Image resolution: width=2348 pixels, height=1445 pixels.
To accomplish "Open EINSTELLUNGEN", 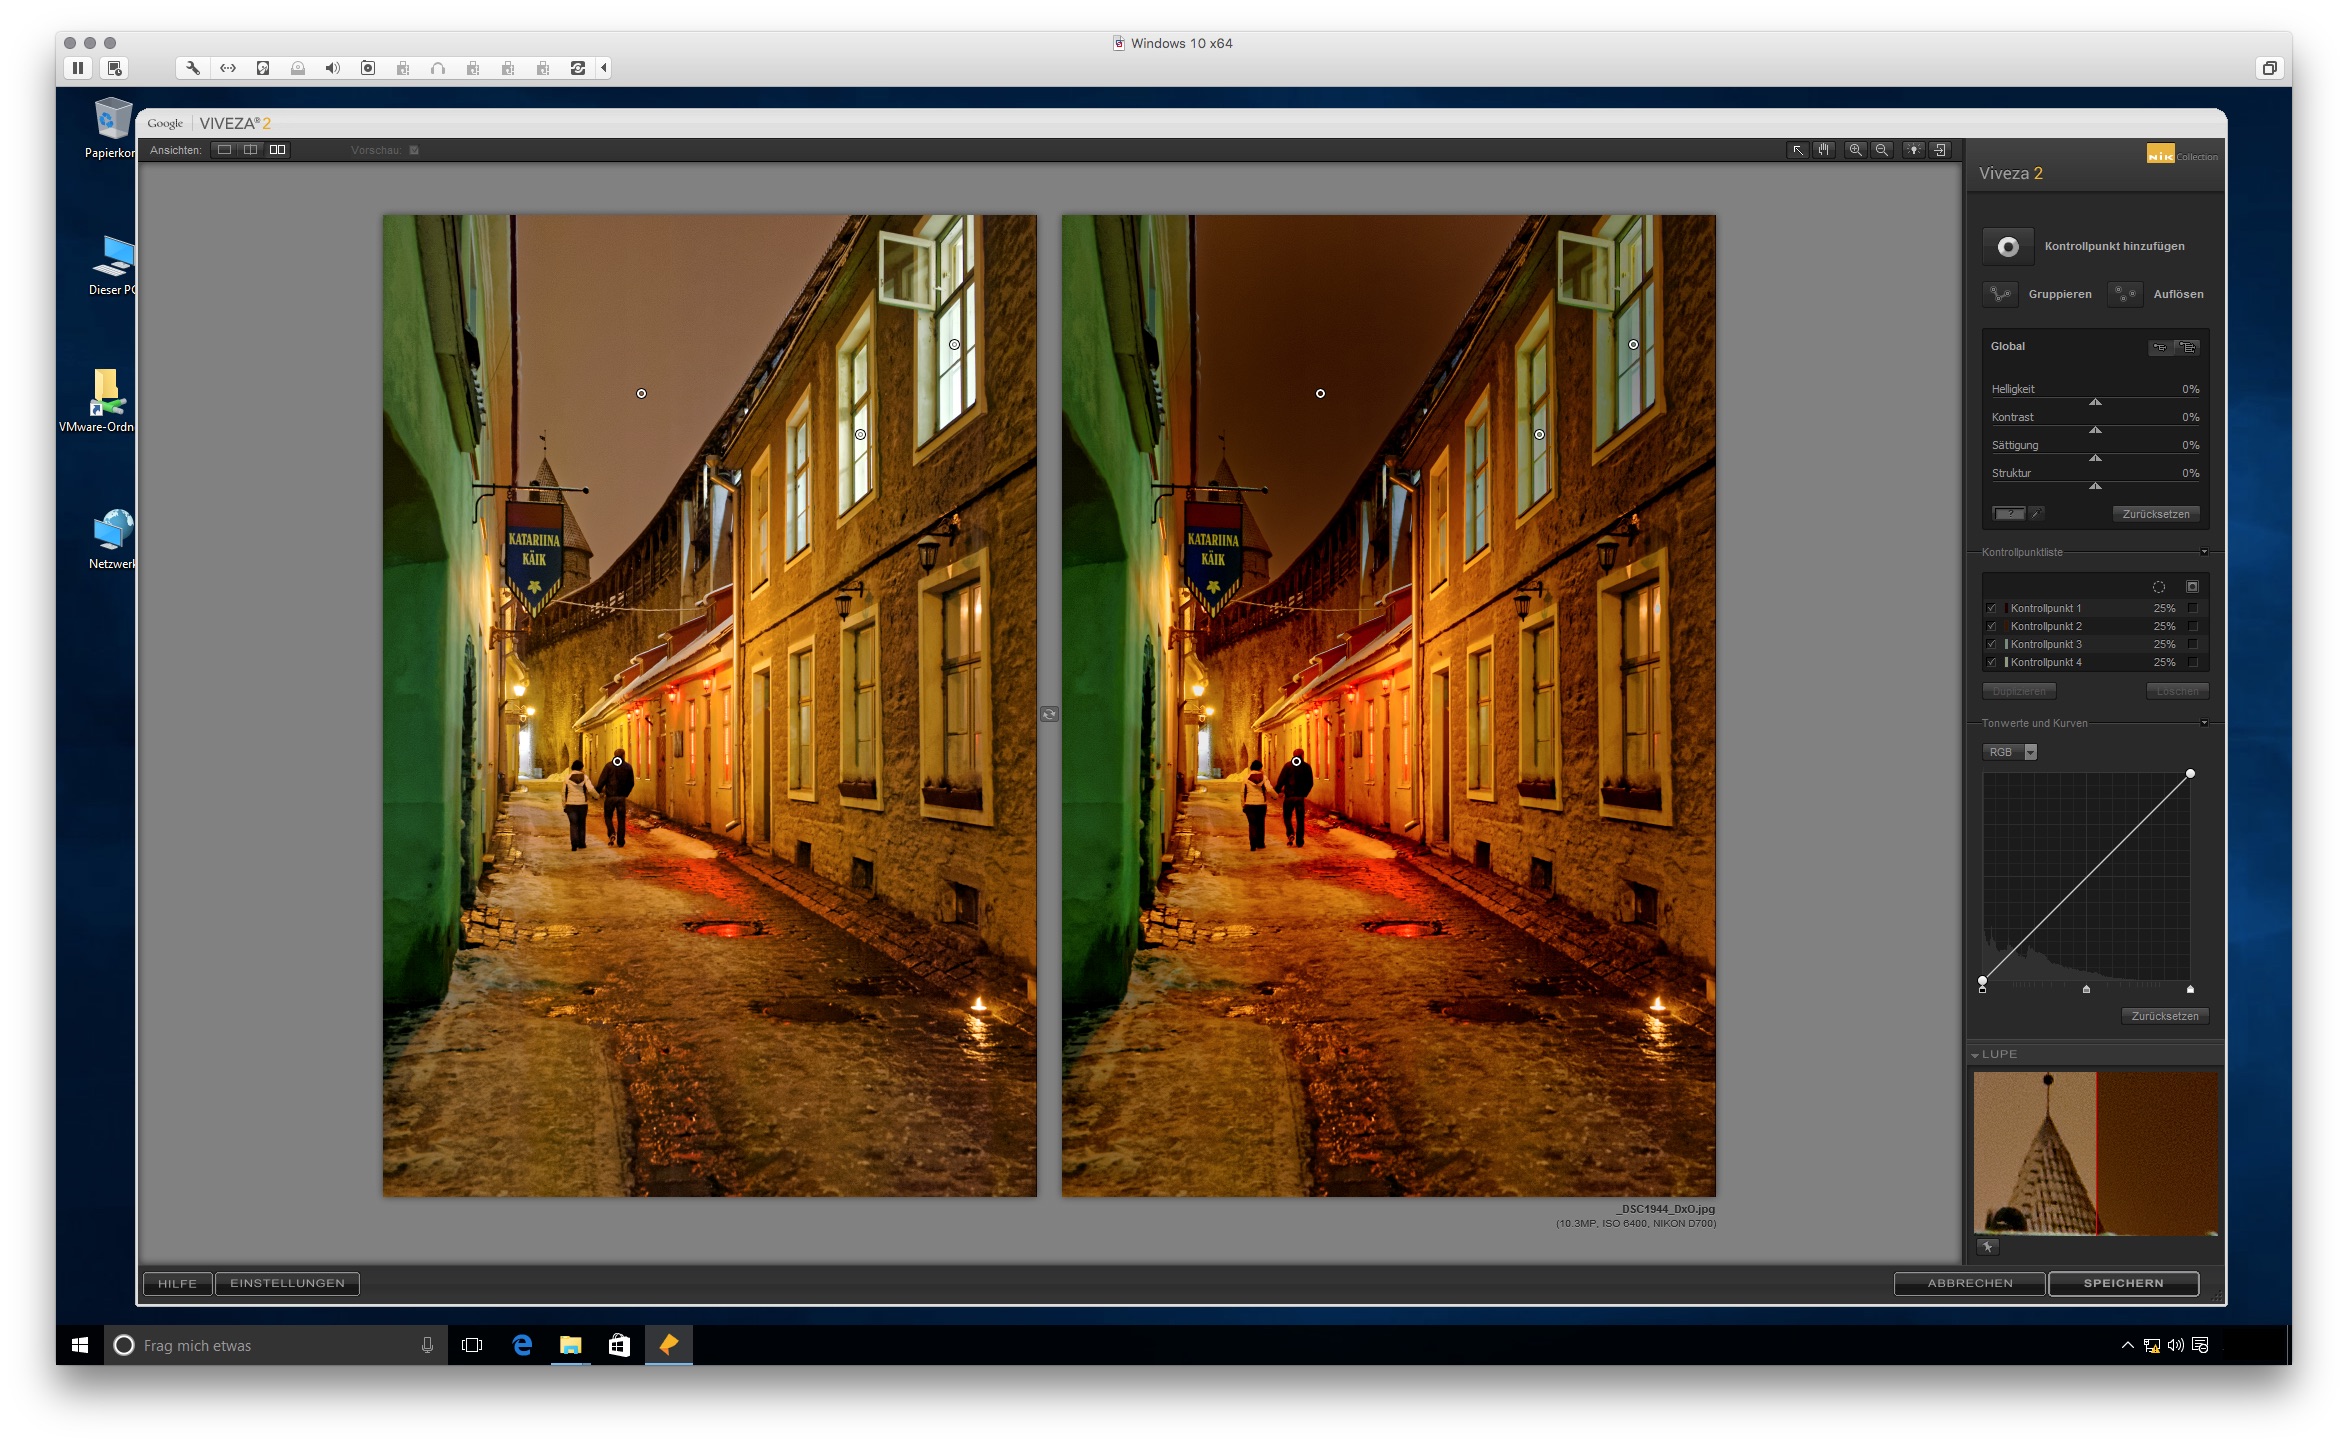I will 287,1283.
